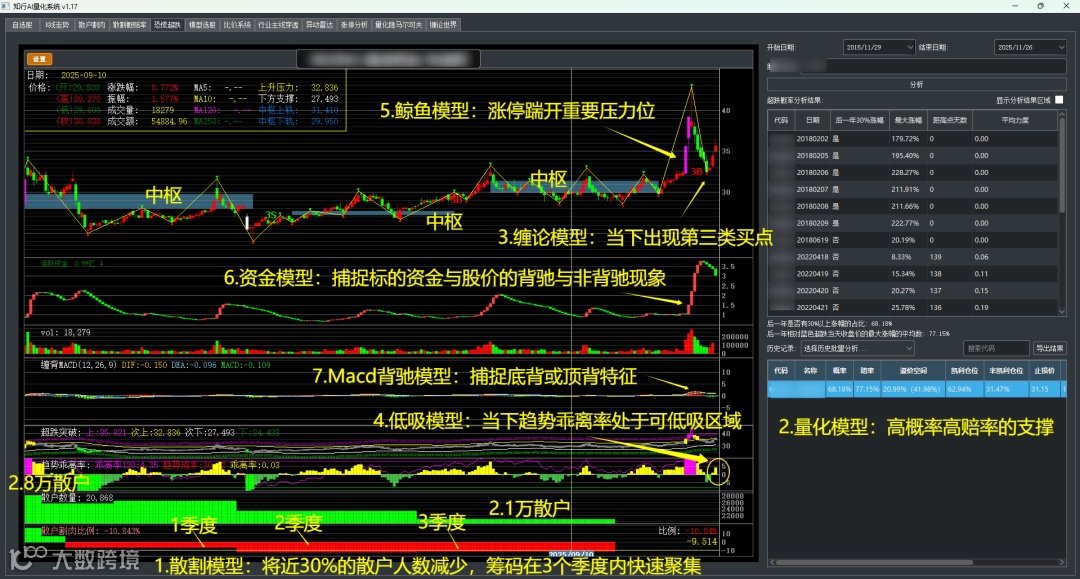Viewport: 1080px width, 579px height.
Task: Select the 异动雷达 tab
Action: (320, 25)
